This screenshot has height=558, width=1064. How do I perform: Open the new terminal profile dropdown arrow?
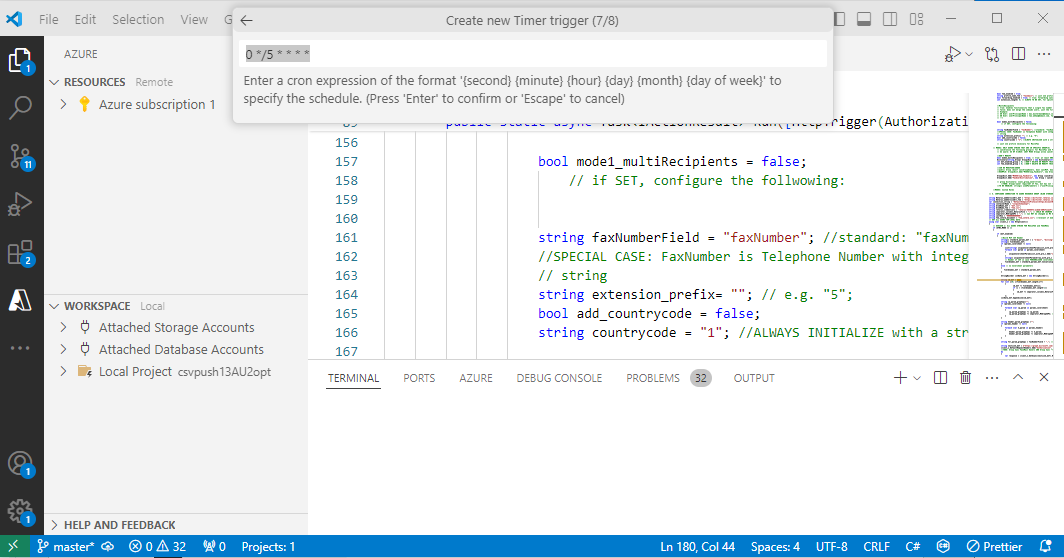(x=916, y=378)
